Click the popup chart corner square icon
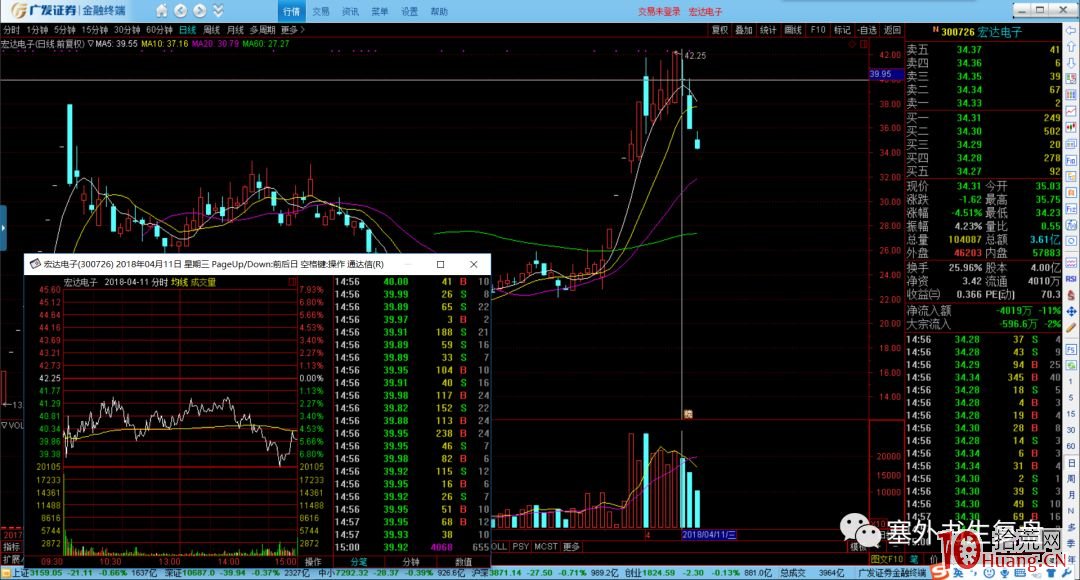 (292, 282)
